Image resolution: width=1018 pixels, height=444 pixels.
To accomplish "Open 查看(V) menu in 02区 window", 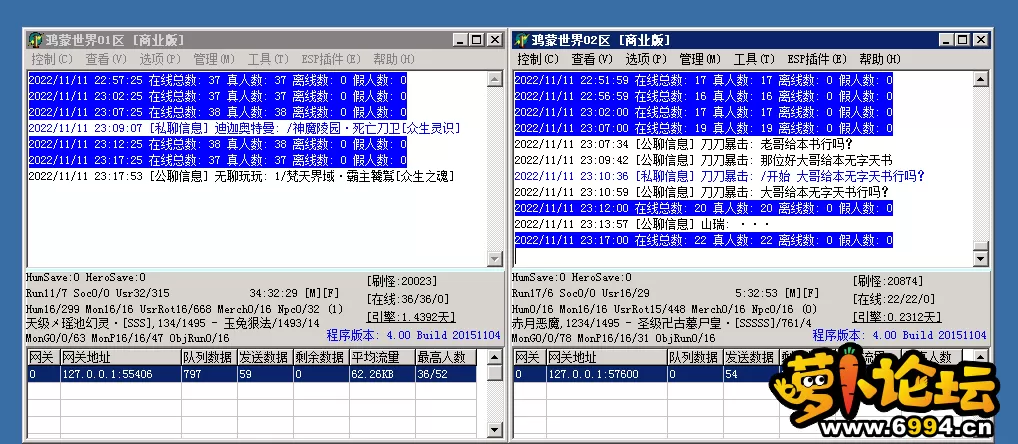I will pyautogui.click(x=592, y=59).
